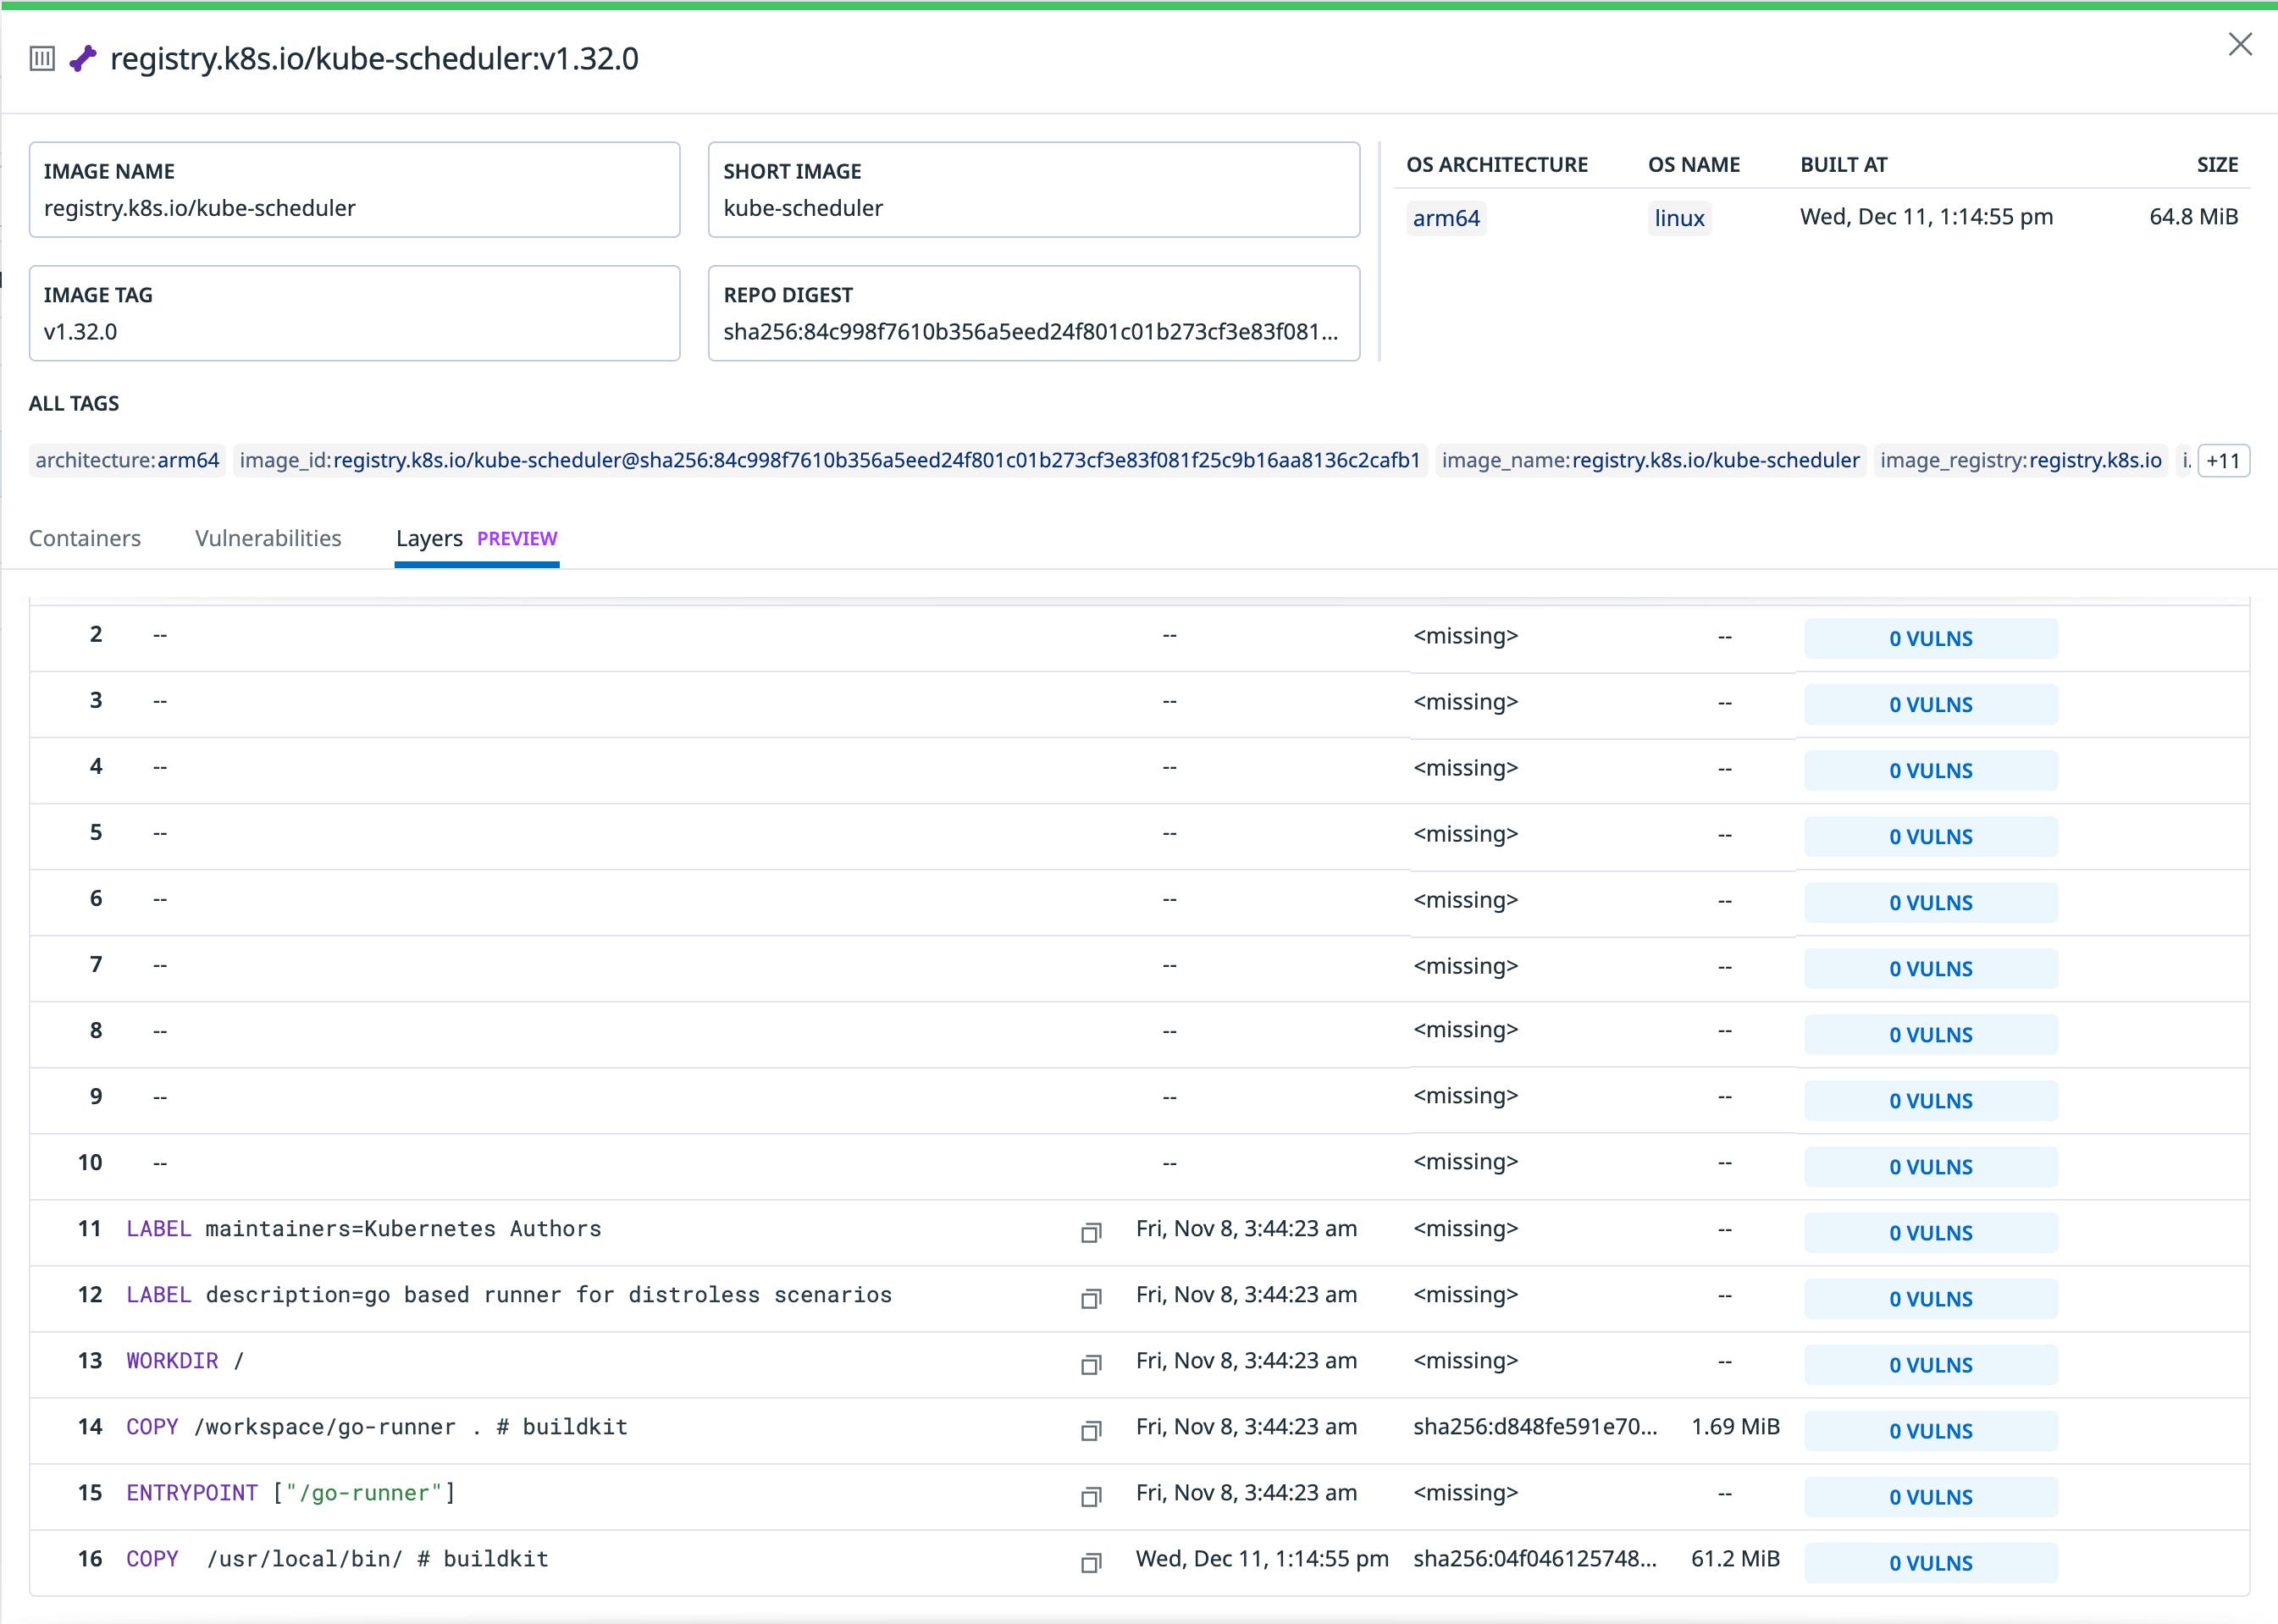2278x1624 pixels.
Task: Expand the +11 hidden tags chip
Action: pos(2221,461)
